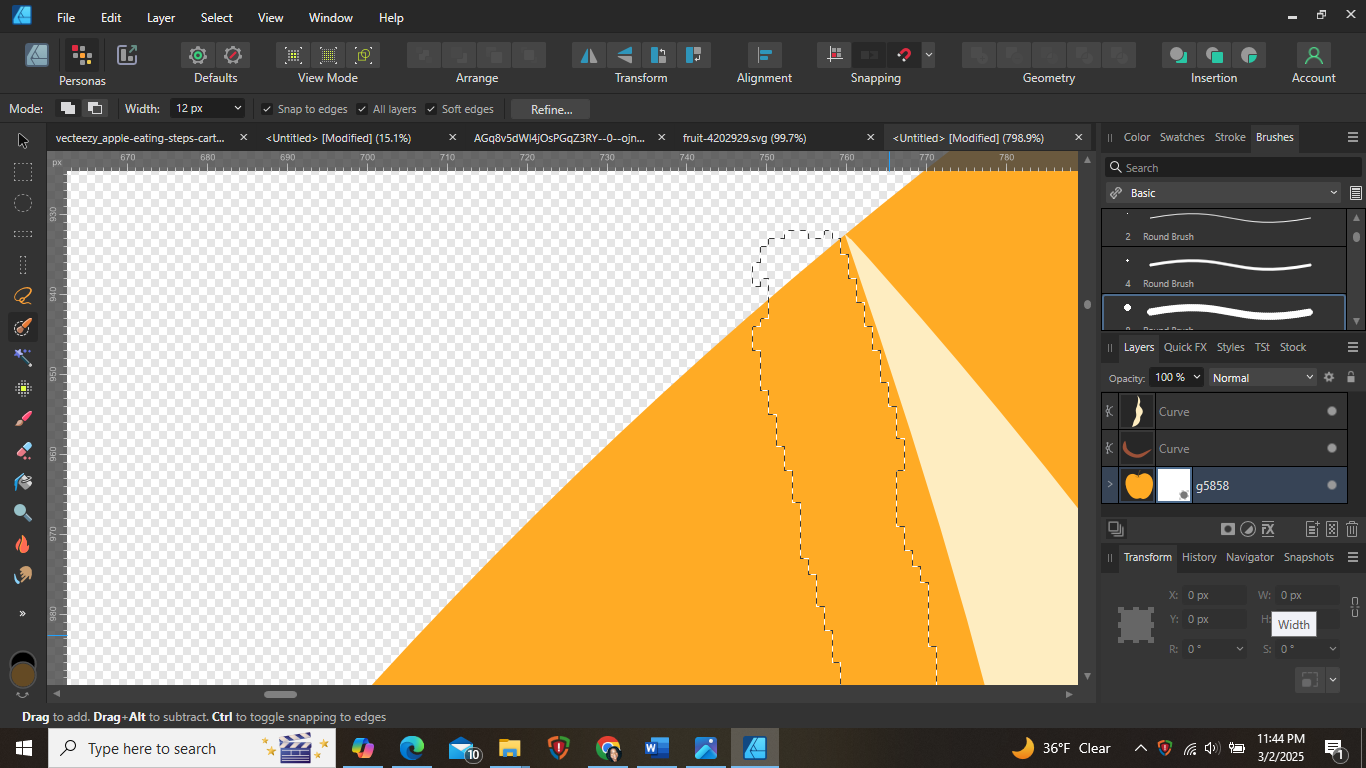Open the Normal blend mode dropdown

pyautogui.click(x=1262, y=377)
